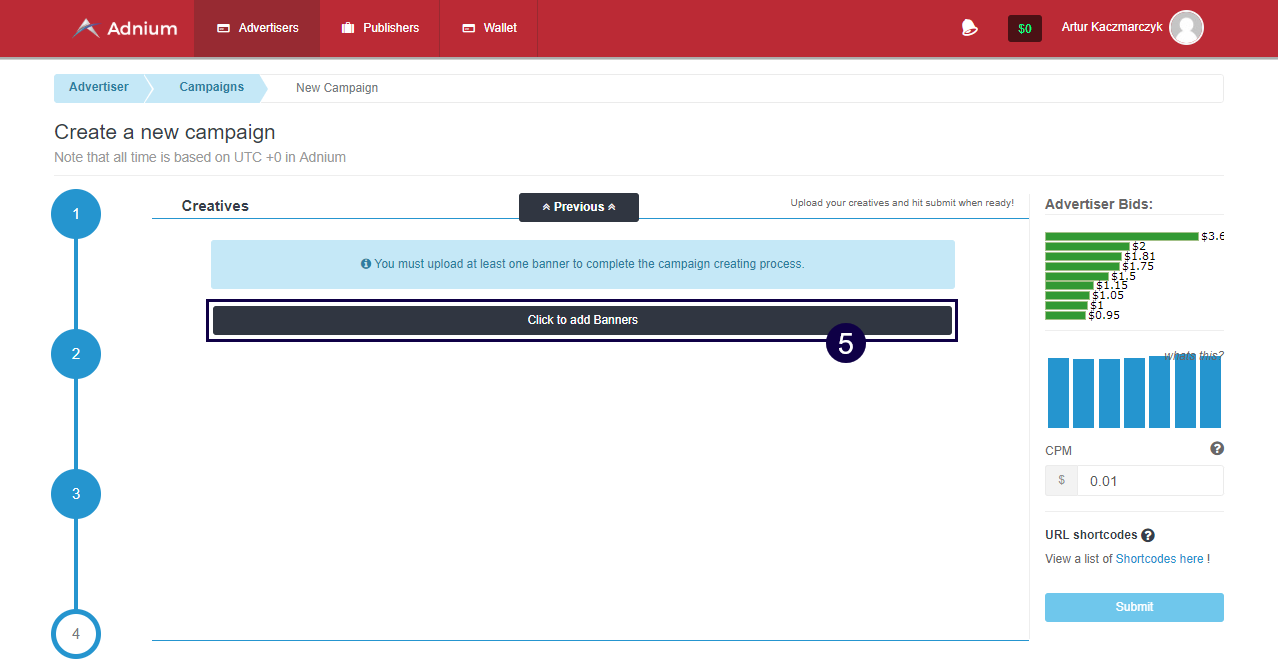
Task: Select the step 4 circle
Action: click(x=76, y=634)
